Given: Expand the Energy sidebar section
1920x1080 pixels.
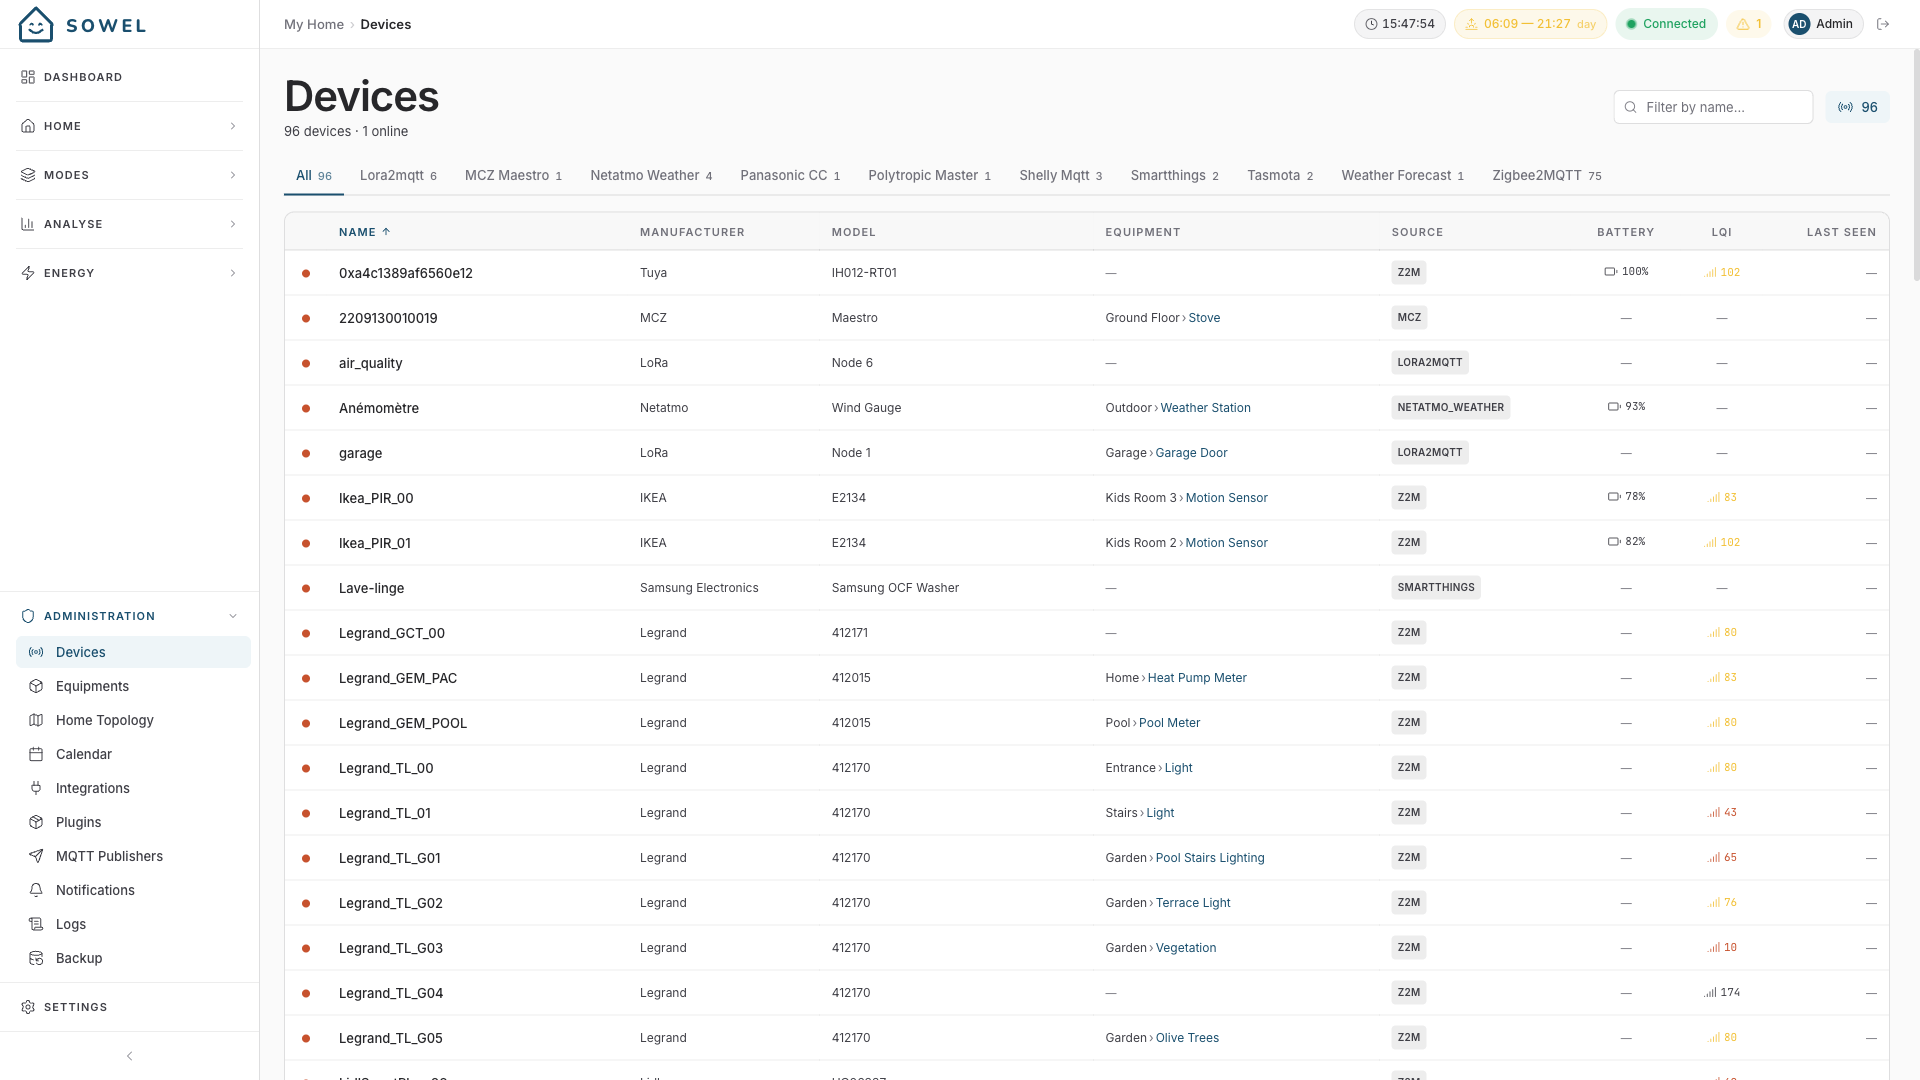Looking at the screenshot, I should click(x=129, y=273).
